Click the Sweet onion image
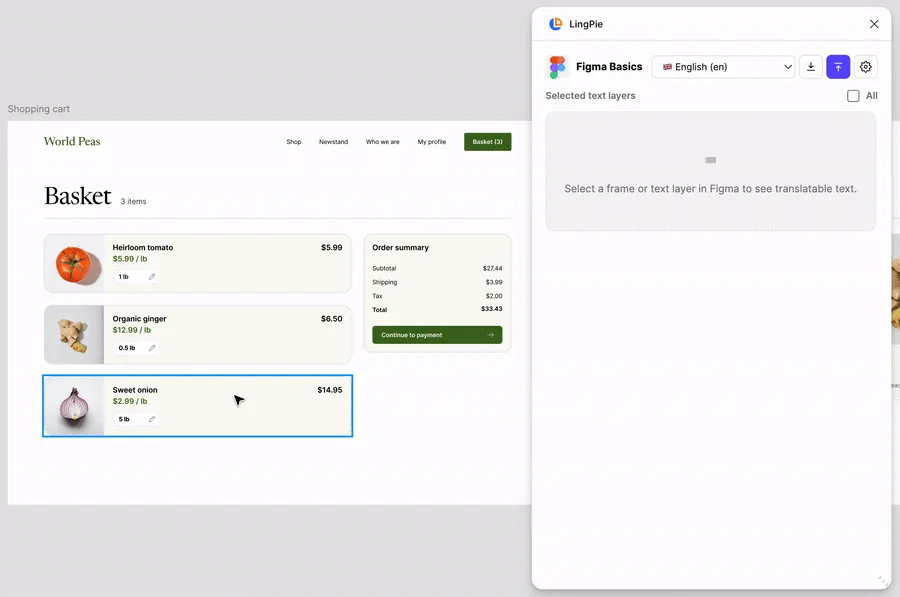The width and height of the screenshot is (900, 597). 74,406
